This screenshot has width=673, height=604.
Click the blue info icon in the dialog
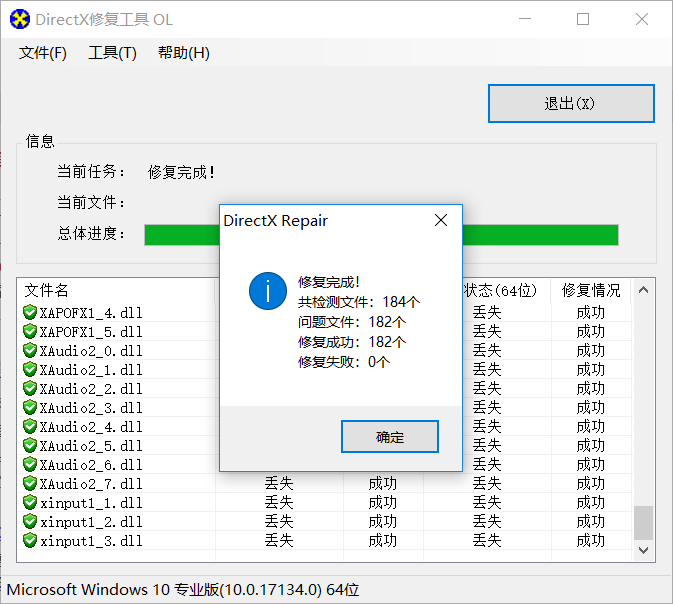tap(268, 291)
